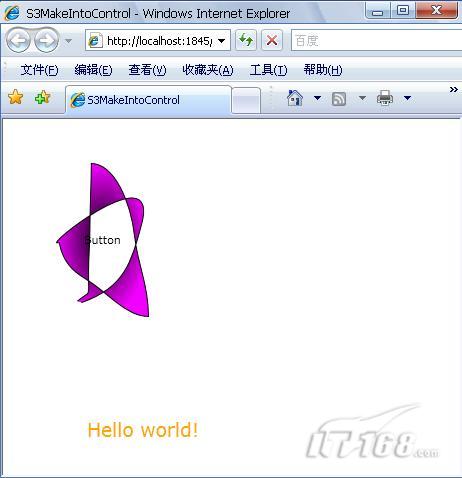Click the Home page house icon
462x478 pixels.
point(295,98)
